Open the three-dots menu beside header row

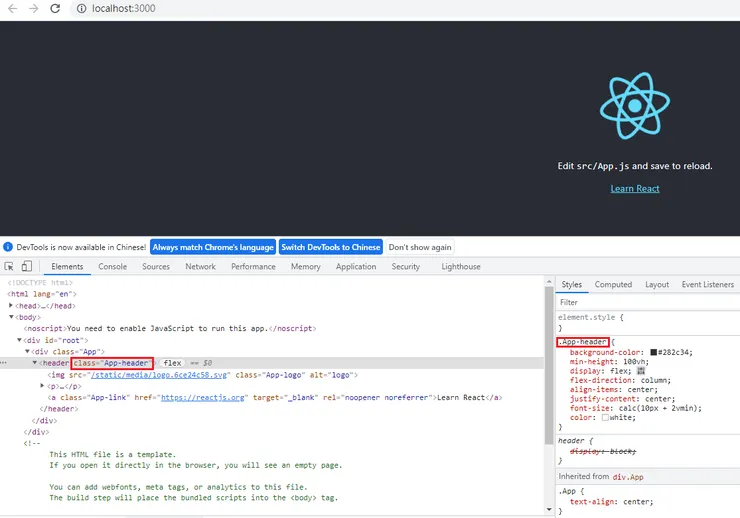click(4, 363)
